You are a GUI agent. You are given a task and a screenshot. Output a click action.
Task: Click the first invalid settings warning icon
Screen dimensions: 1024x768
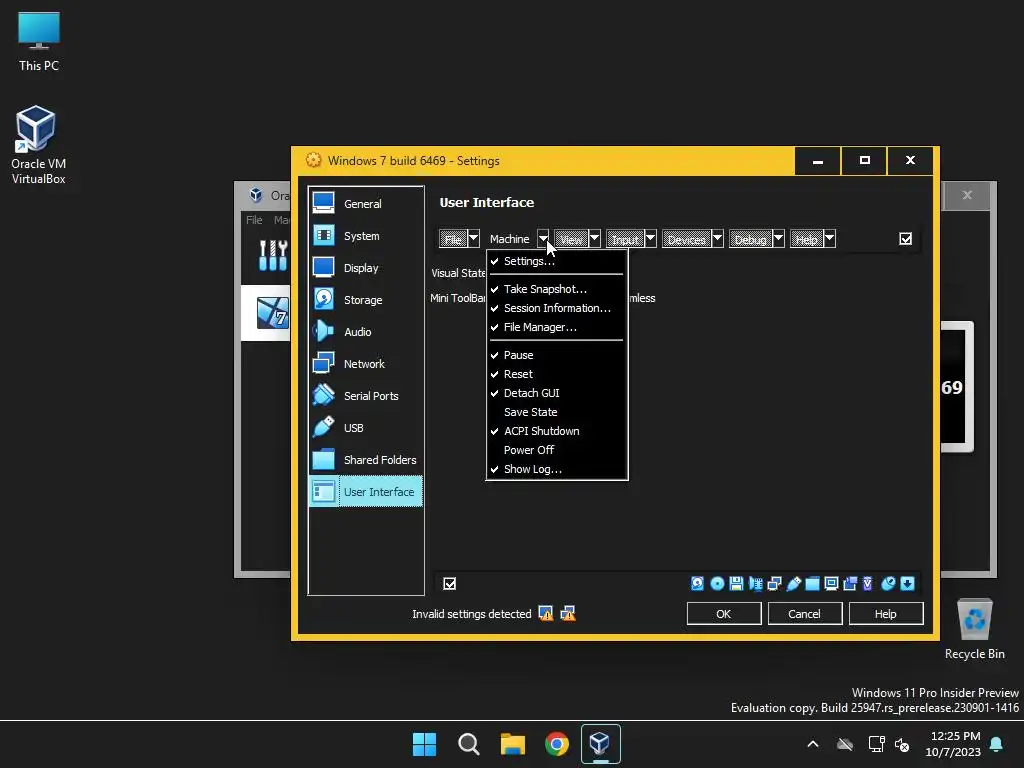point(545,613)
